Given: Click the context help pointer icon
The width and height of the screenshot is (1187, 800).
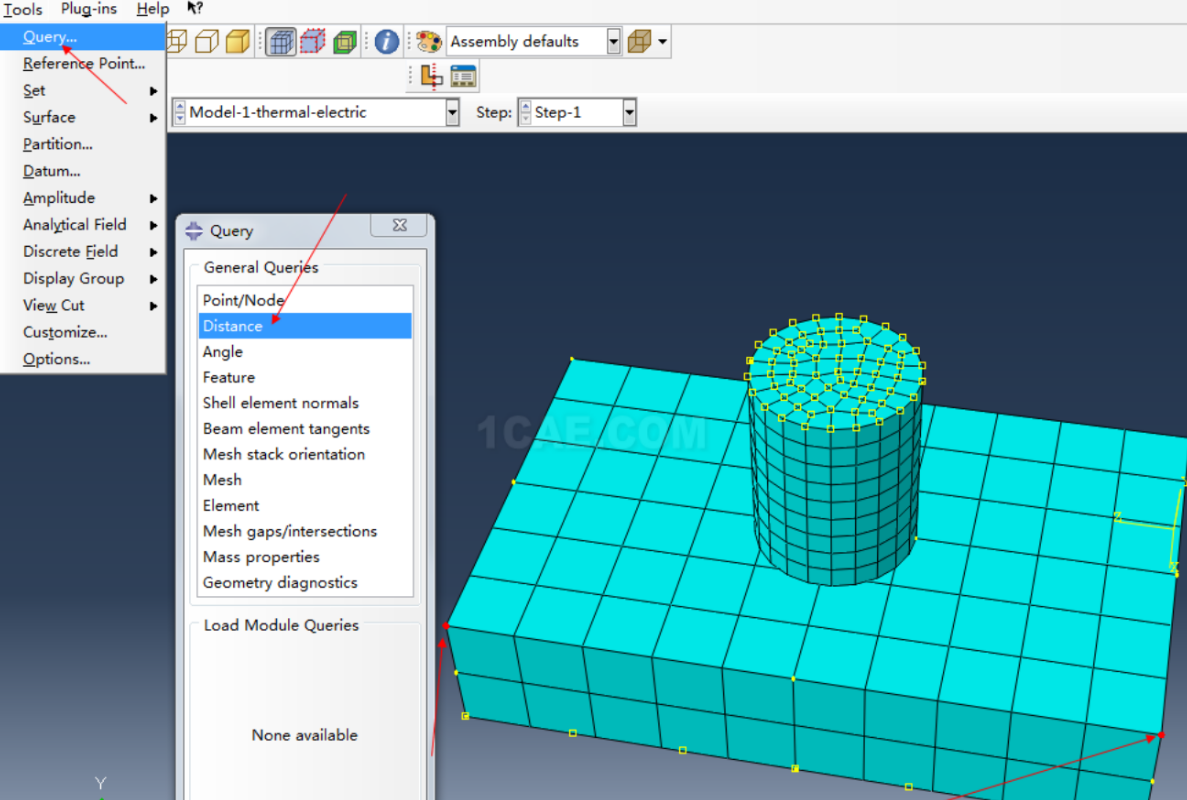Looking at the screenshot, I should (x=195, y=8).
